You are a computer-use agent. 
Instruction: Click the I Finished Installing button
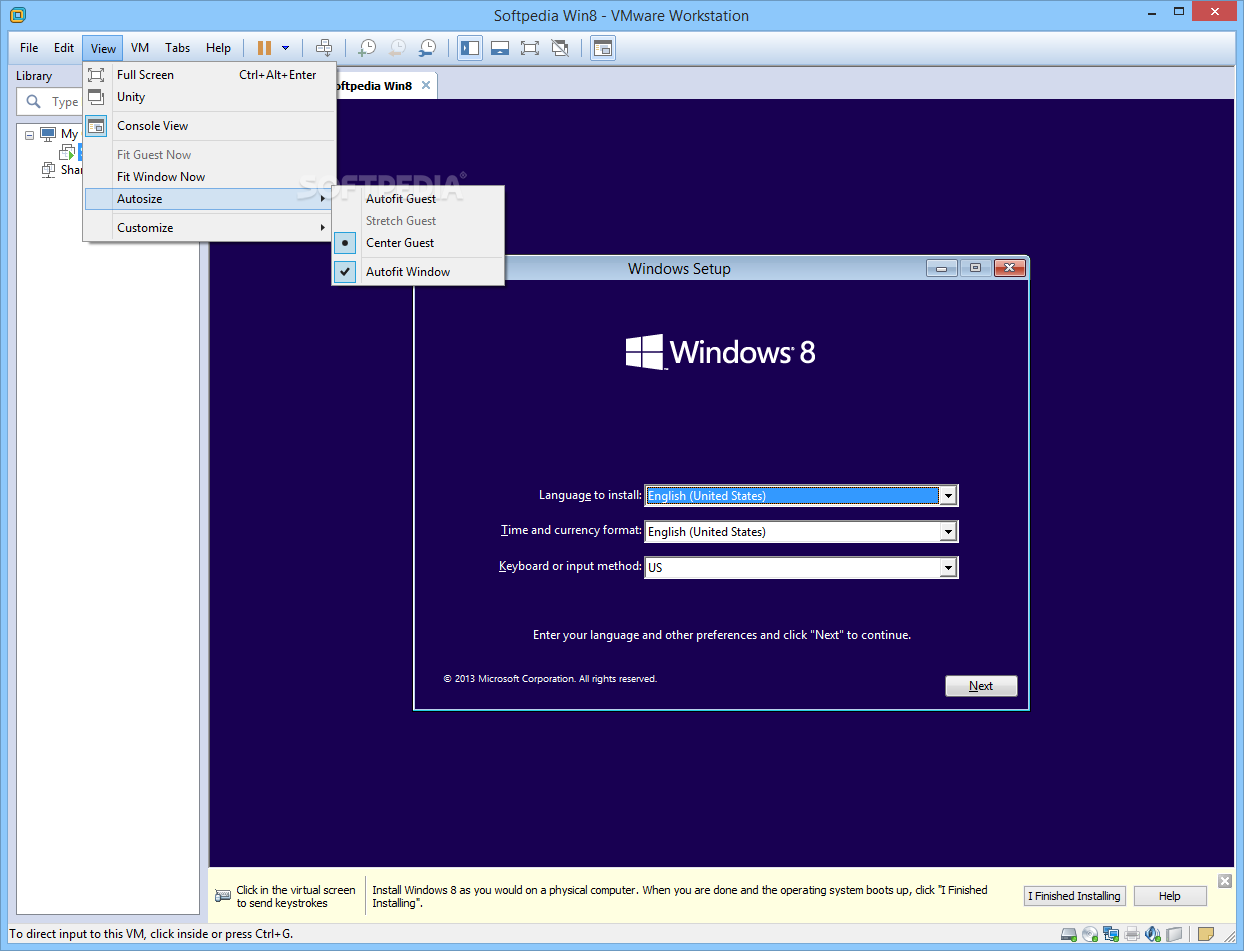point(1075,896)
